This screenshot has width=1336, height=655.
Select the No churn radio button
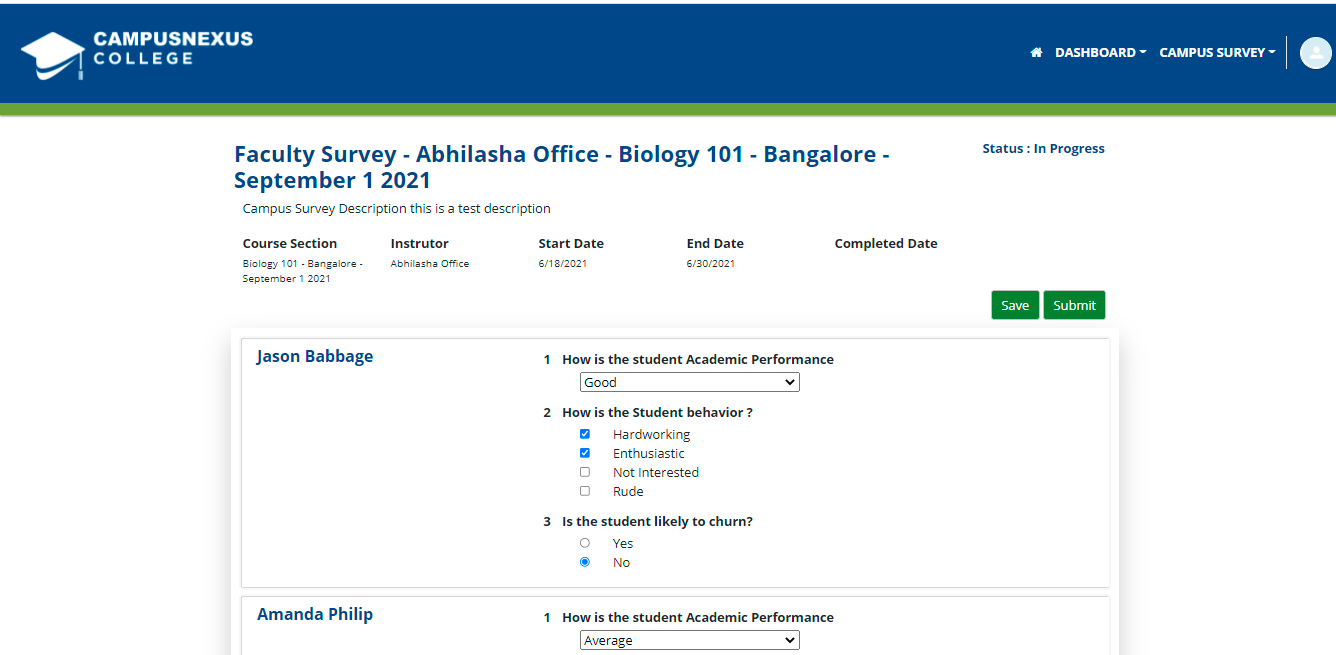[x=585, y=561]
